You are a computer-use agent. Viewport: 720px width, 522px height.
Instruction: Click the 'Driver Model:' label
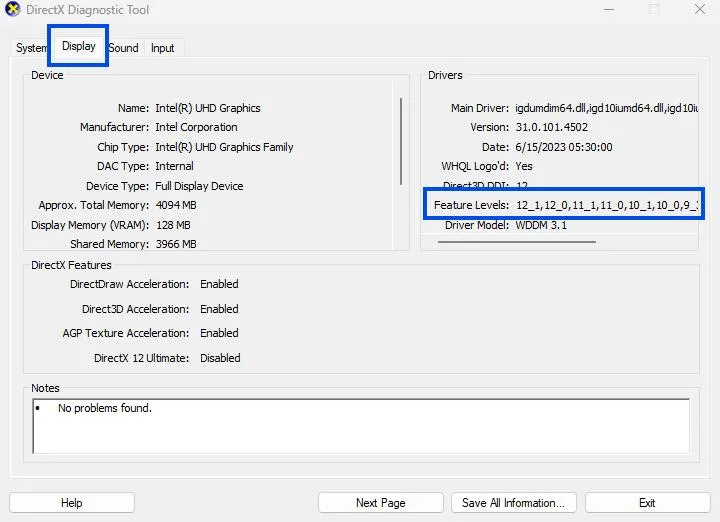477,225
